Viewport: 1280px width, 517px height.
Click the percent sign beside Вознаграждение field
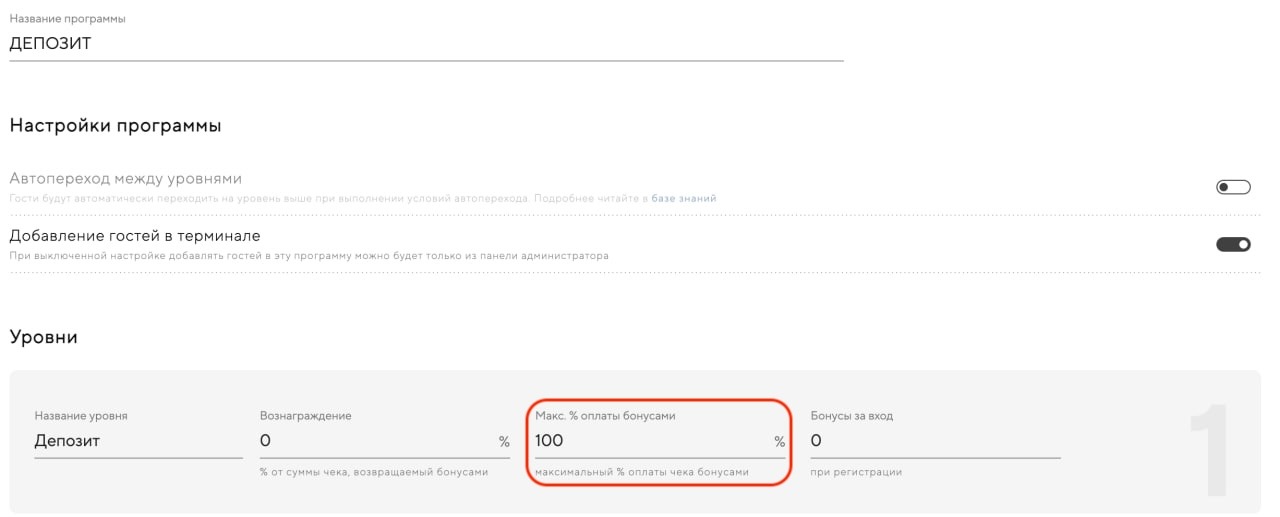point(504,442)
